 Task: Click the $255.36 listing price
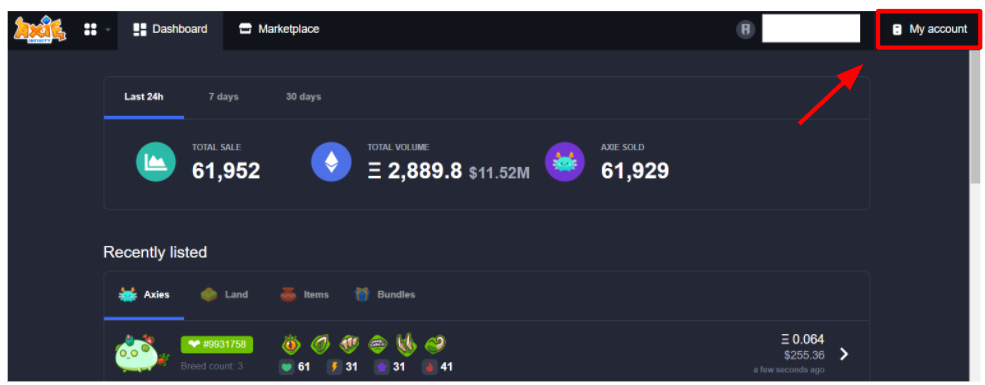coord(804,355)
